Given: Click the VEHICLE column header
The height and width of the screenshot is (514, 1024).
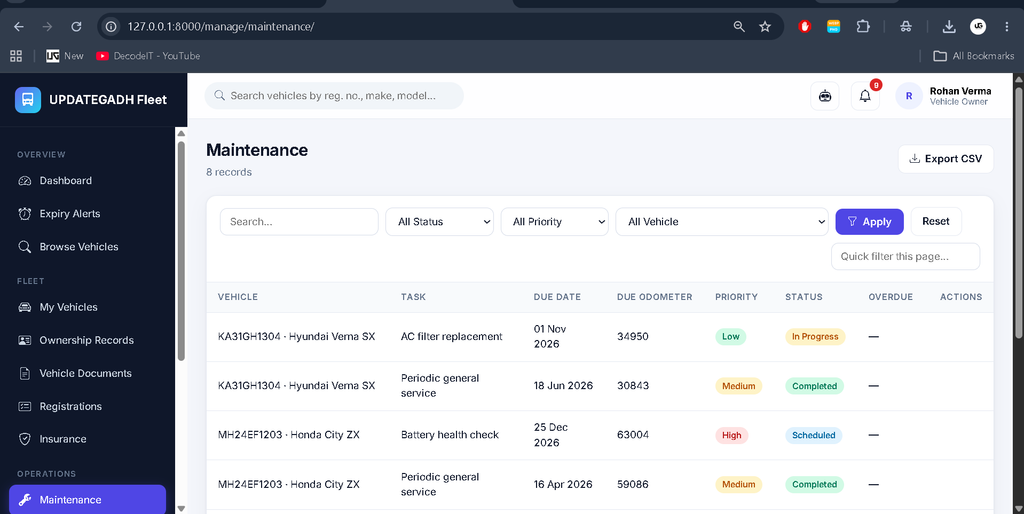Looking at the screenshot, I should tap(238, 297).
